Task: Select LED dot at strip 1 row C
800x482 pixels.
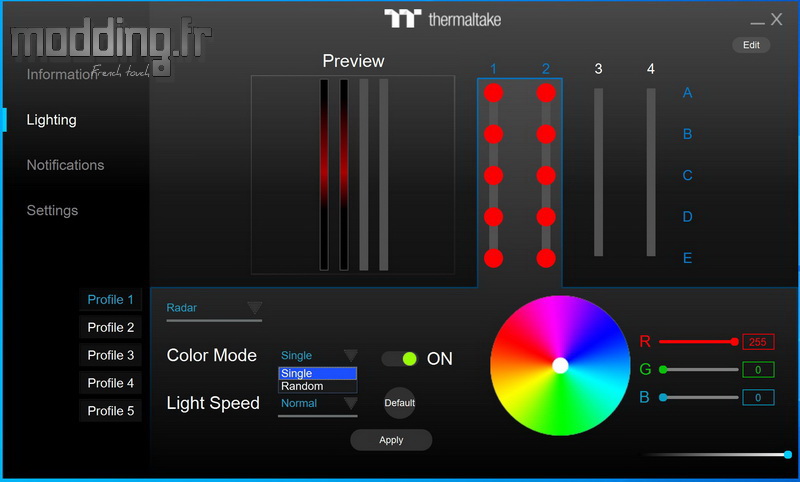Action: (493, 175)
